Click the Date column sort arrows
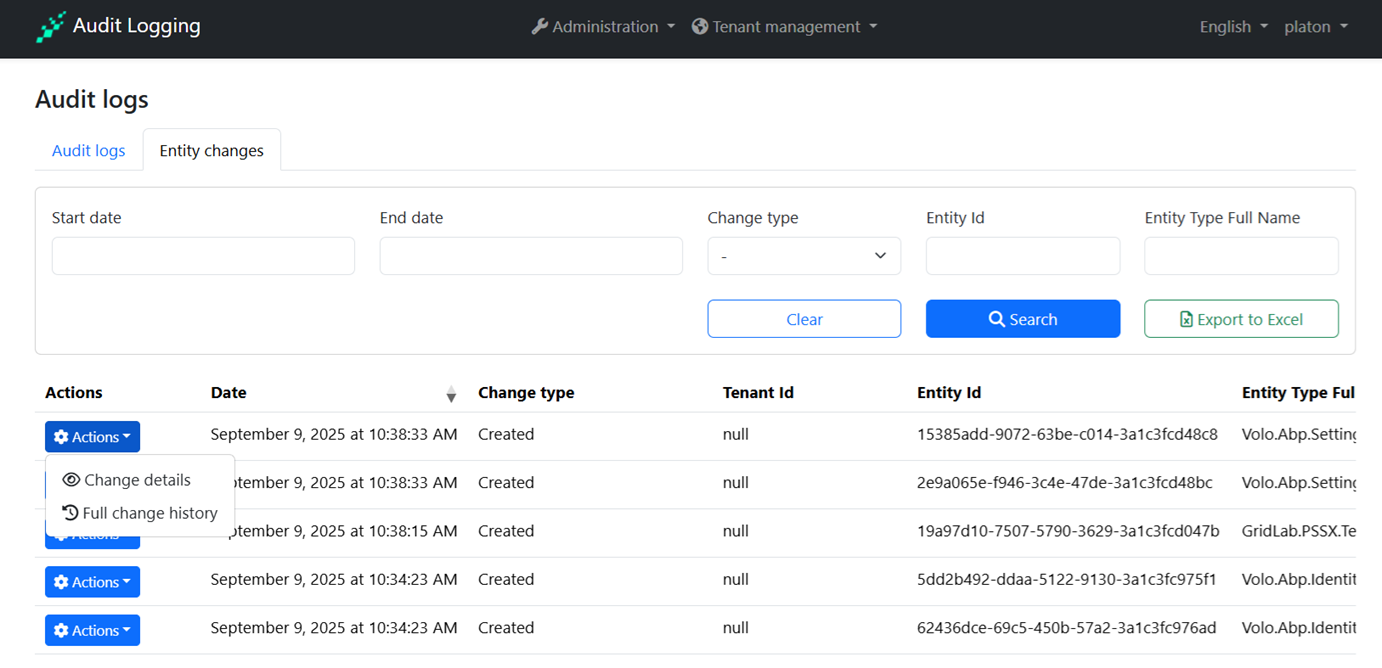 [x=451, y=394]
